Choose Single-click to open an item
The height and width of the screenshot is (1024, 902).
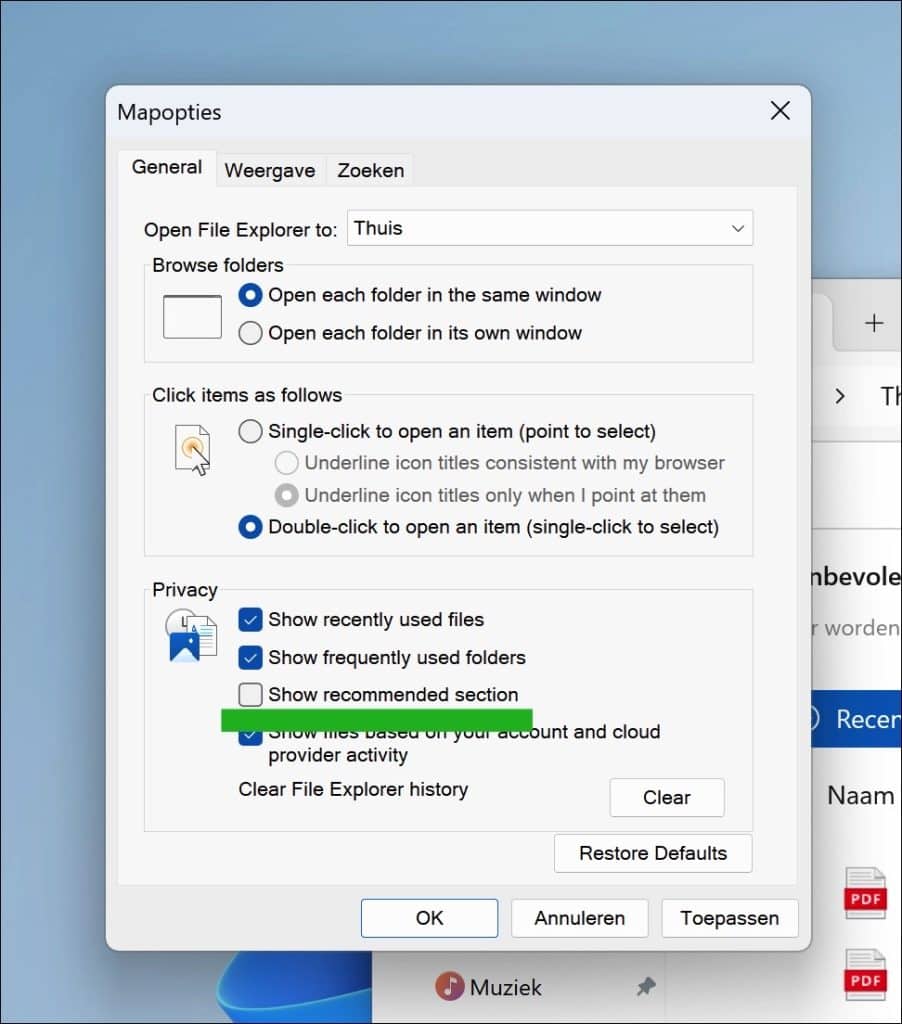tap(251, 432)
